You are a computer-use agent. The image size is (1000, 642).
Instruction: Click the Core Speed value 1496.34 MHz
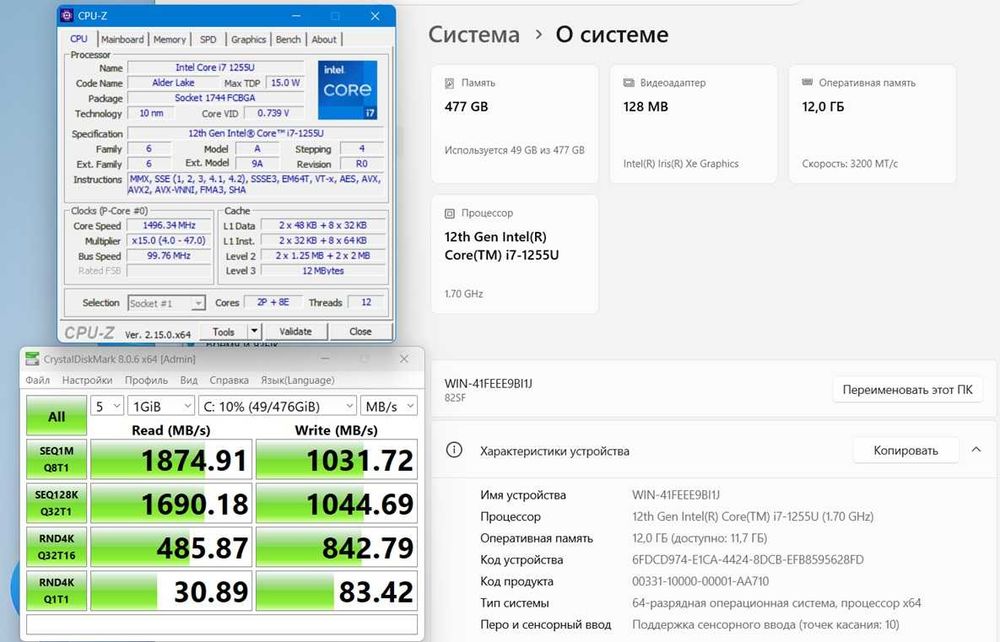(x=169, y=226)
